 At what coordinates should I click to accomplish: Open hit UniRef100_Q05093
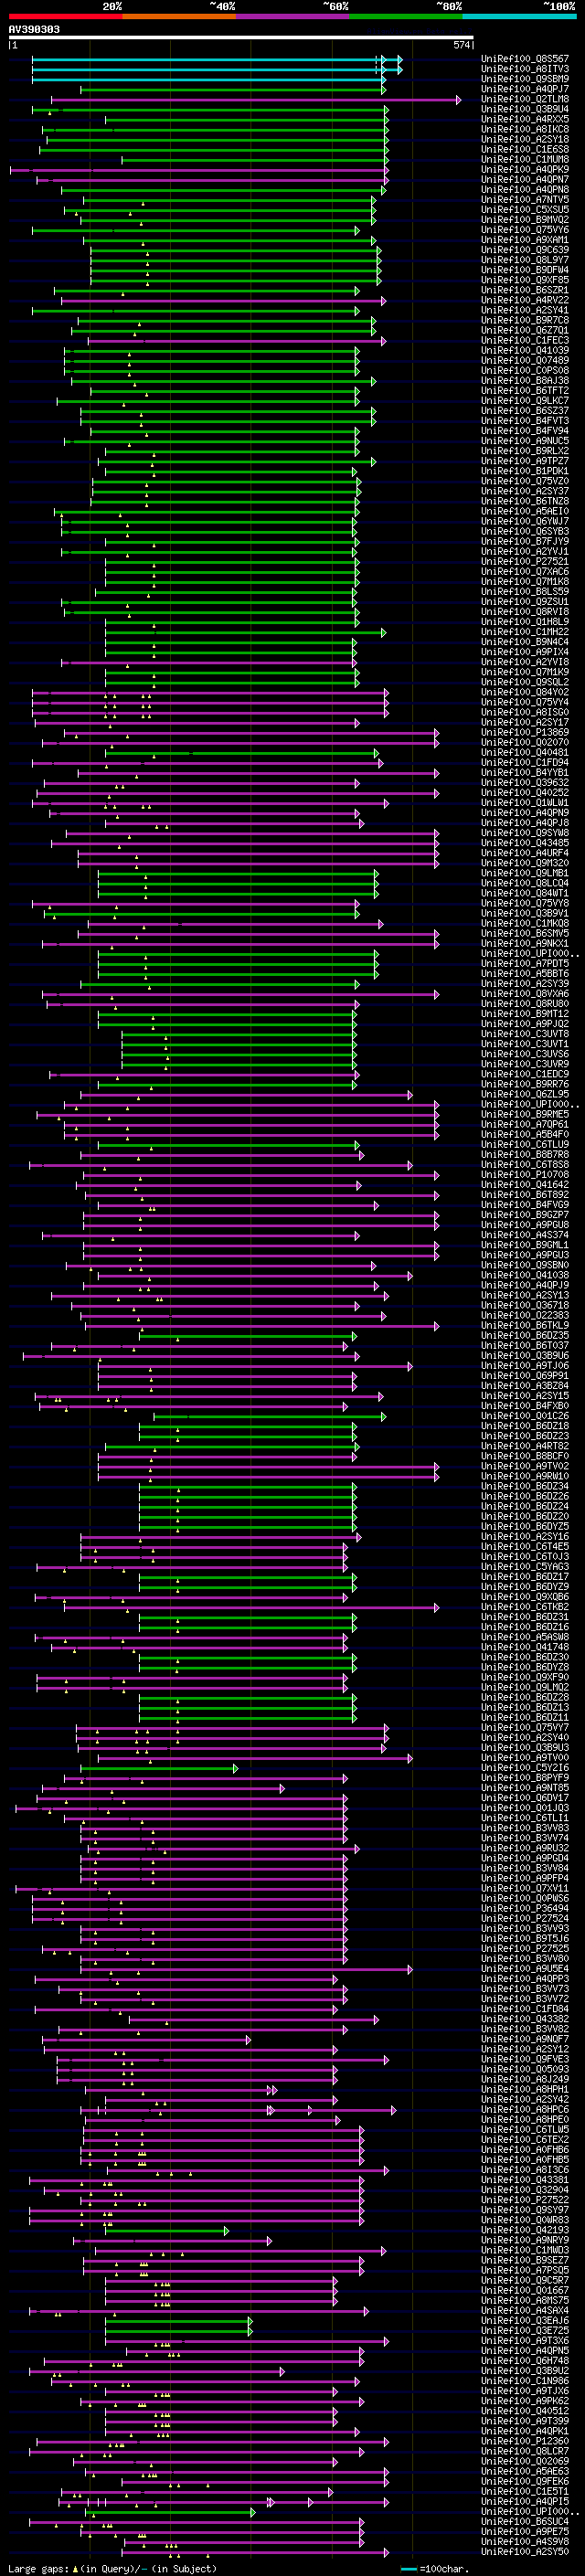525,2069
